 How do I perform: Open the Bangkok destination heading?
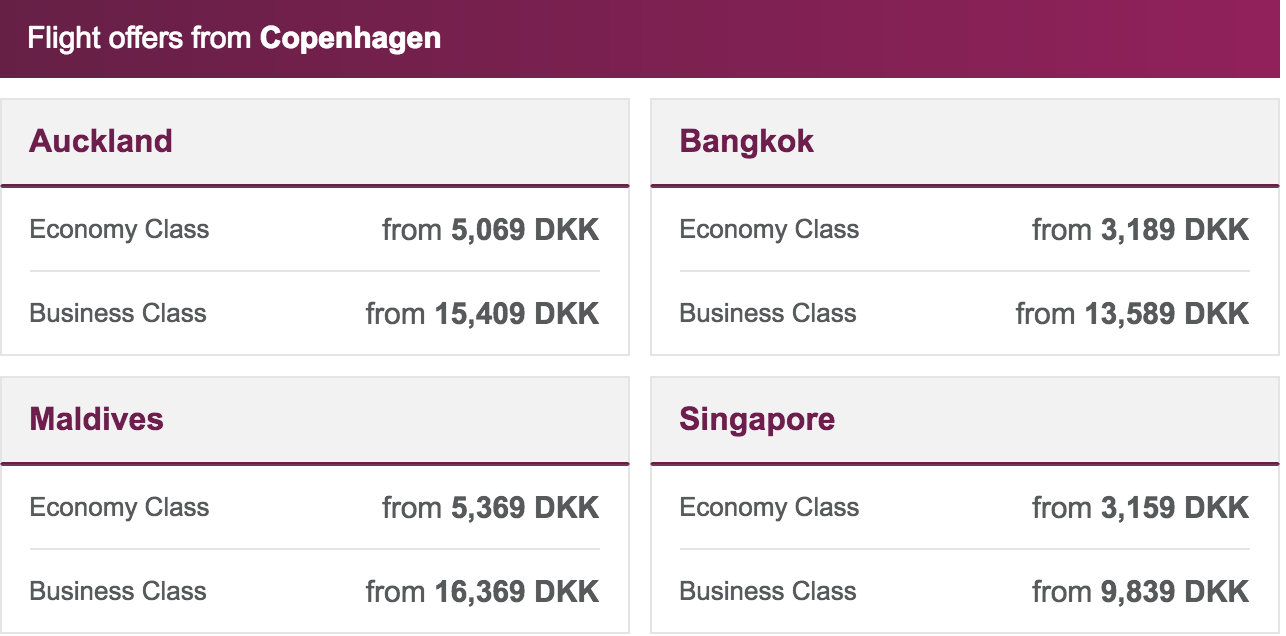pyautogui.click(x=746, y=141)
